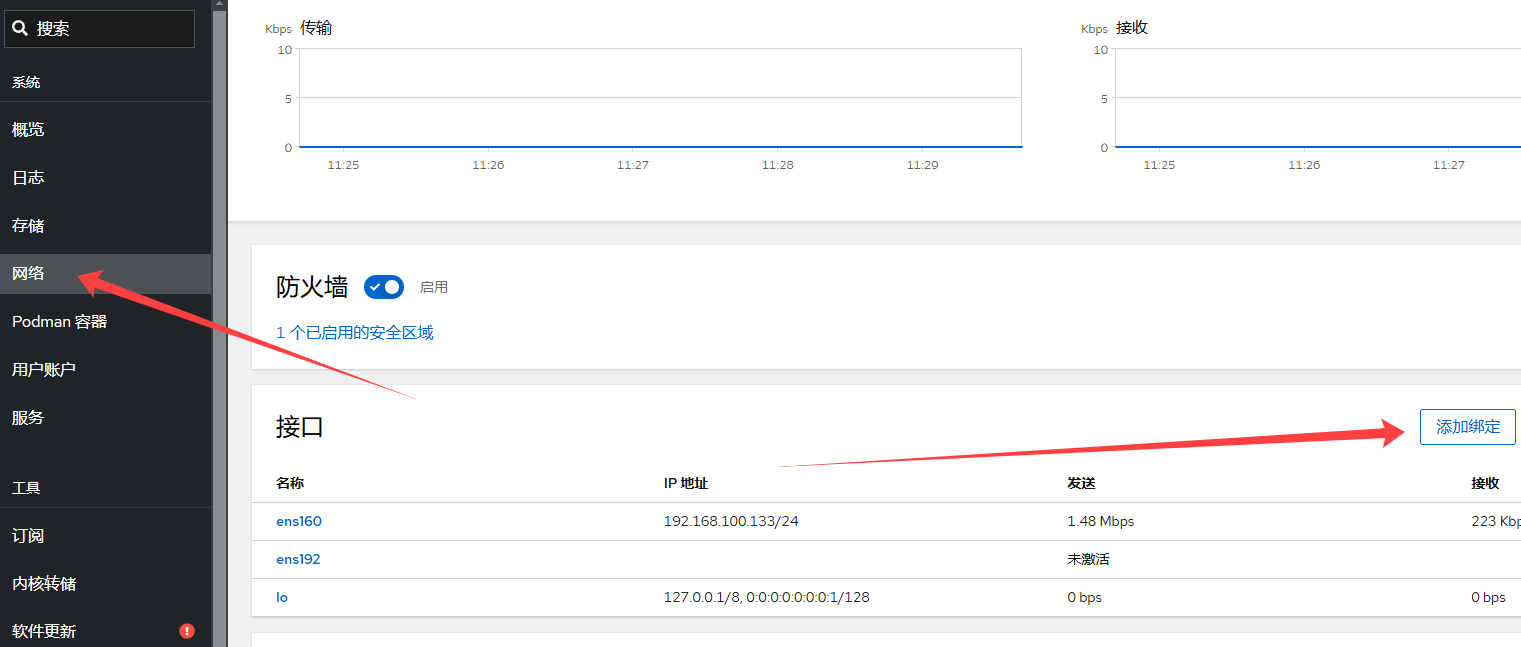Click the 添加绑定 add bond button
This screenshot has height=647, width=1521.
coord(1467,427)
